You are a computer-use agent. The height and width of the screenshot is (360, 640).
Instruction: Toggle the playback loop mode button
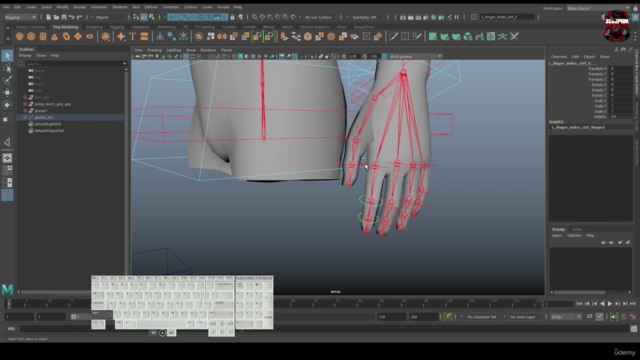(x=589, y=317)
